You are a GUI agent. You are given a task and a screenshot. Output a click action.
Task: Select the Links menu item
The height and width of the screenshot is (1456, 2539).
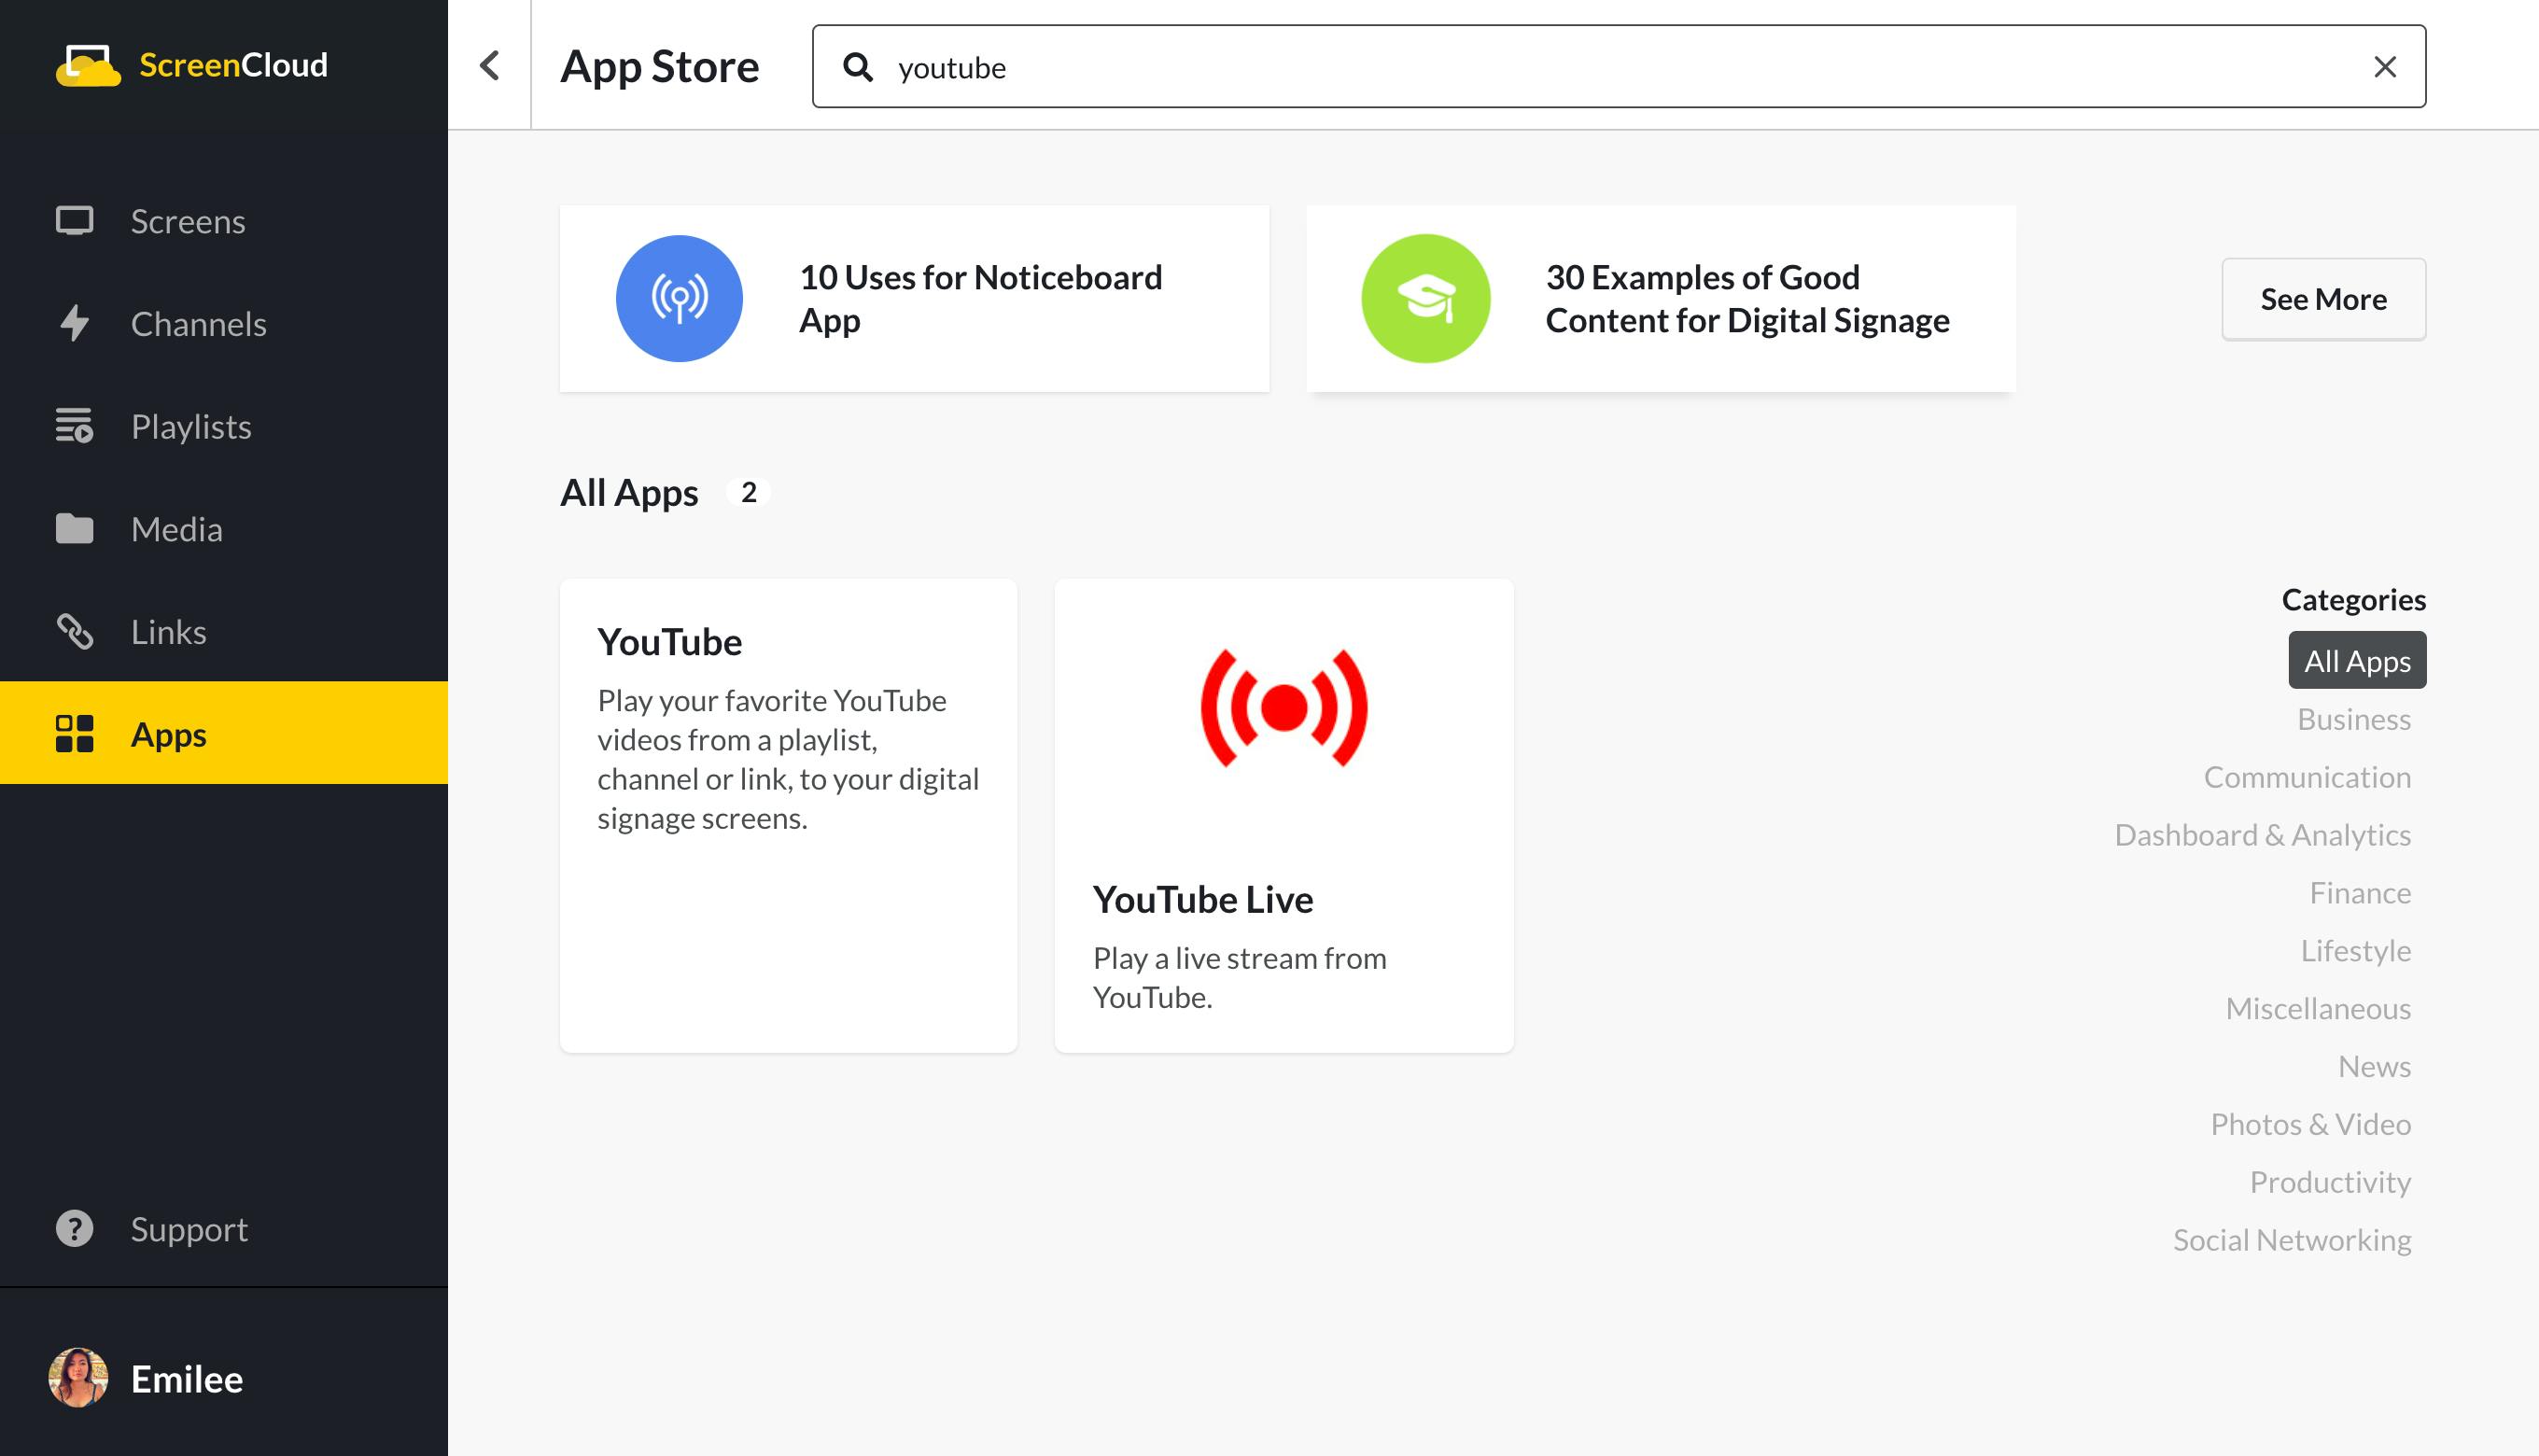[224, 631]
